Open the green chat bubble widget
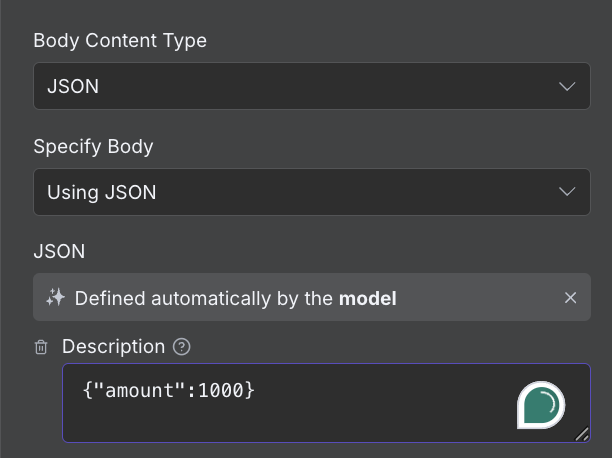The width and height of the screenshot is (612, 458). pos(541,405)
